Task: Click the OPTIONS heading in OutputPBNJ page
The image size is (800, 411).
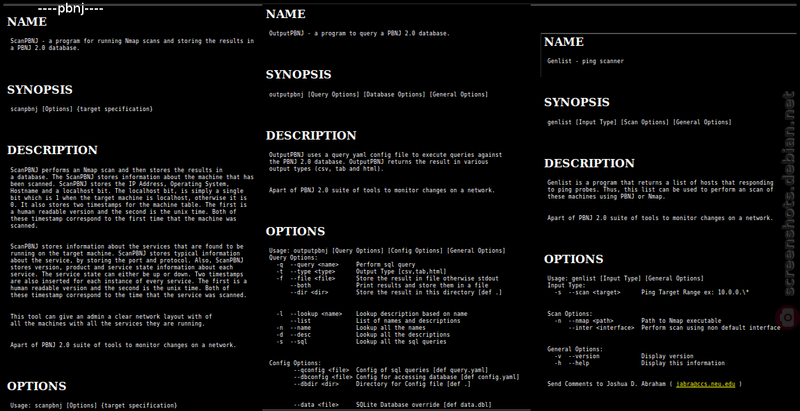Action: [x=295, y=232]
